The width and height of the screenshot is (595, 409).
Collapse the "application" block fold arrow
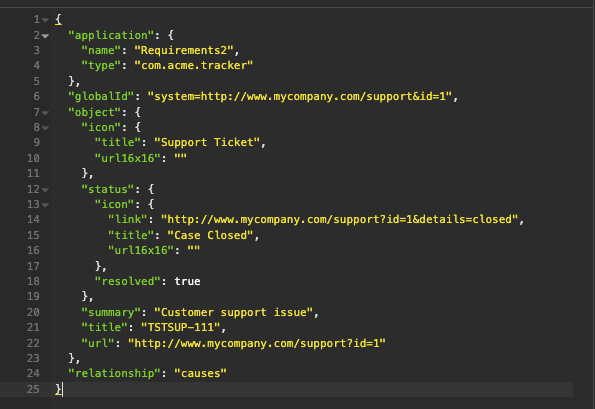click(45, 36)
